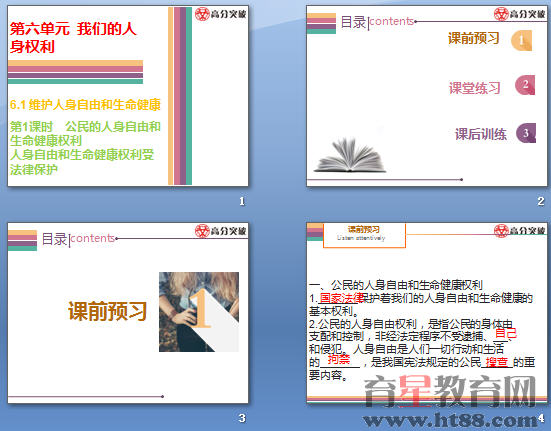This screenshot has height=431, width=551.
Task: Click the purple number 3 badge on slide 2
Action: pos(526,133)
